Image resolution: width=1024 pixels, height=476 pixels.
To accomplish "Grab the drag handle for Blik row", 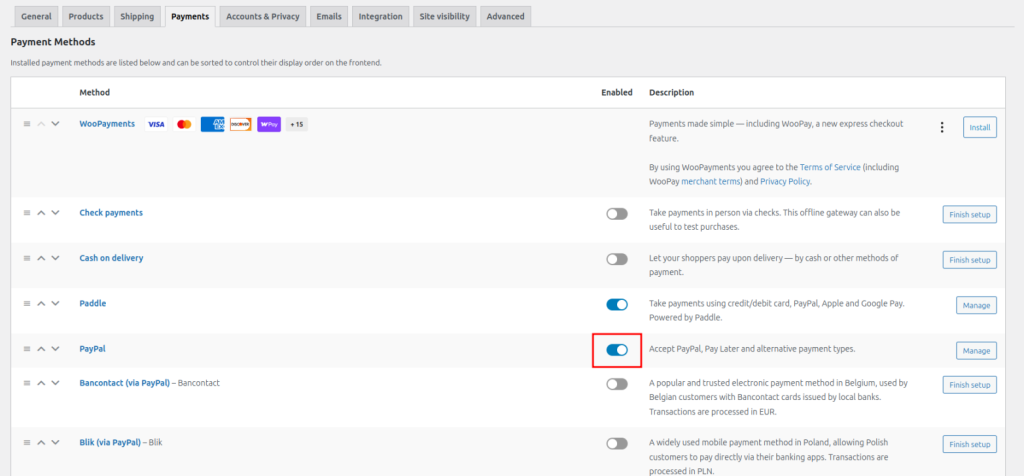I will (27, 442).
